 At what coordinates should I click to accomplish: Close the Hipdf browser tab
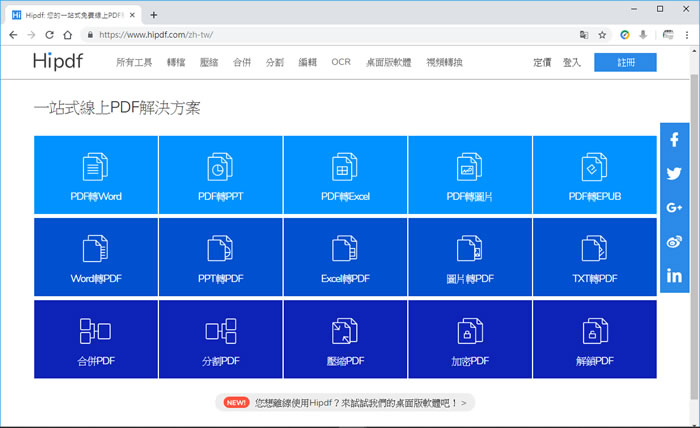(132, 15)
